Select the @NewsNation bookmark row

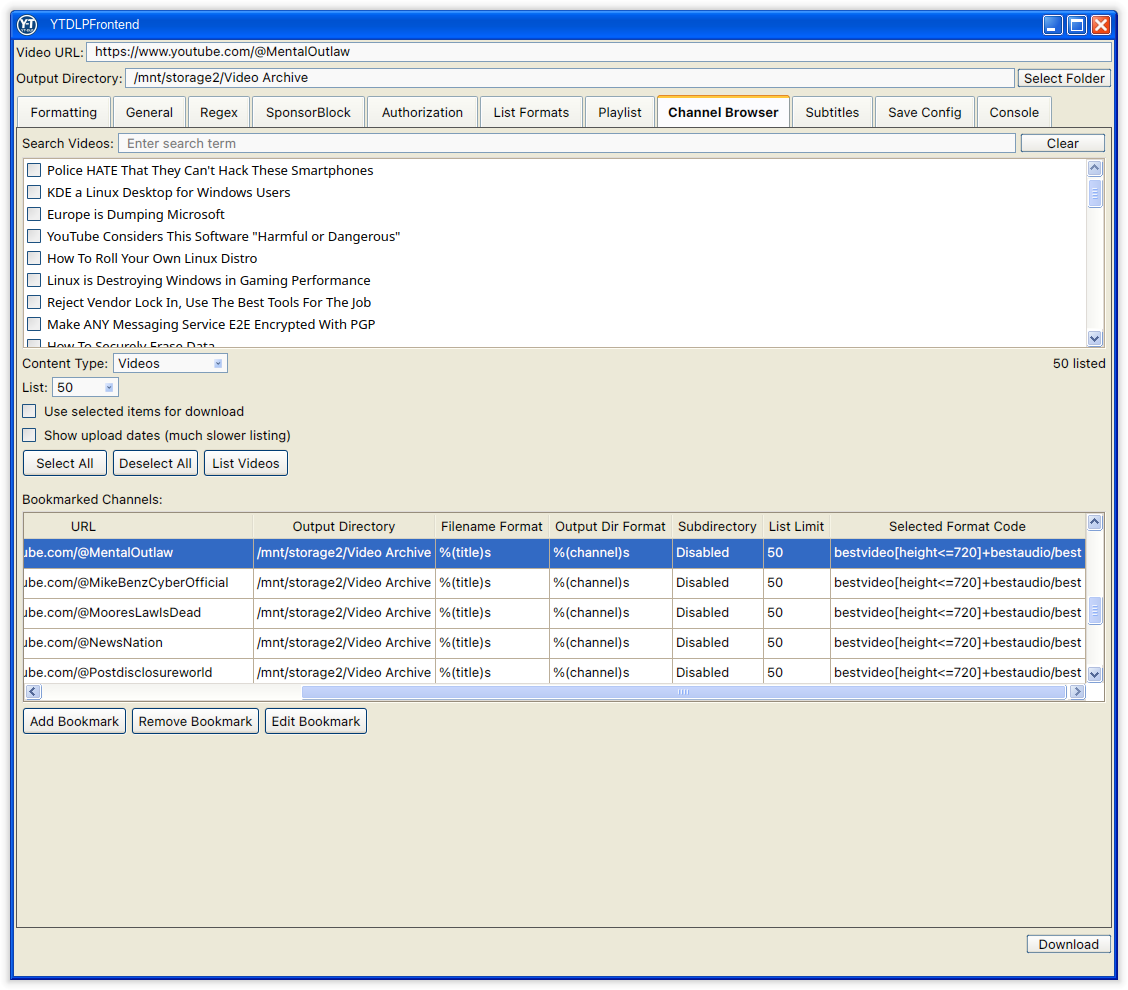(554, 642)
